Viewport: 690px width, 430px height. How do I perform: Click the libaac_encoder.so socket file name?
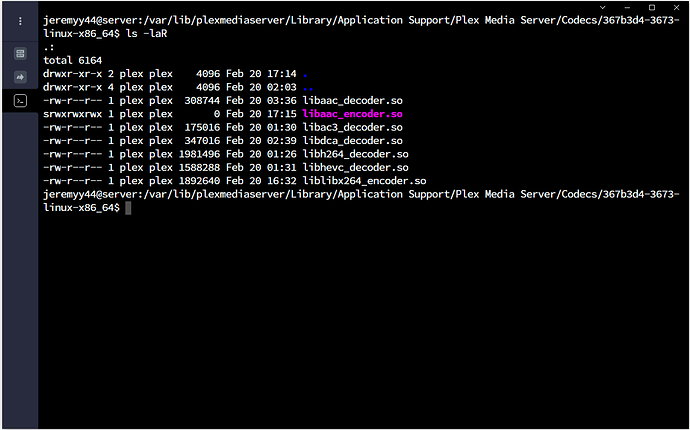point(352,114)
